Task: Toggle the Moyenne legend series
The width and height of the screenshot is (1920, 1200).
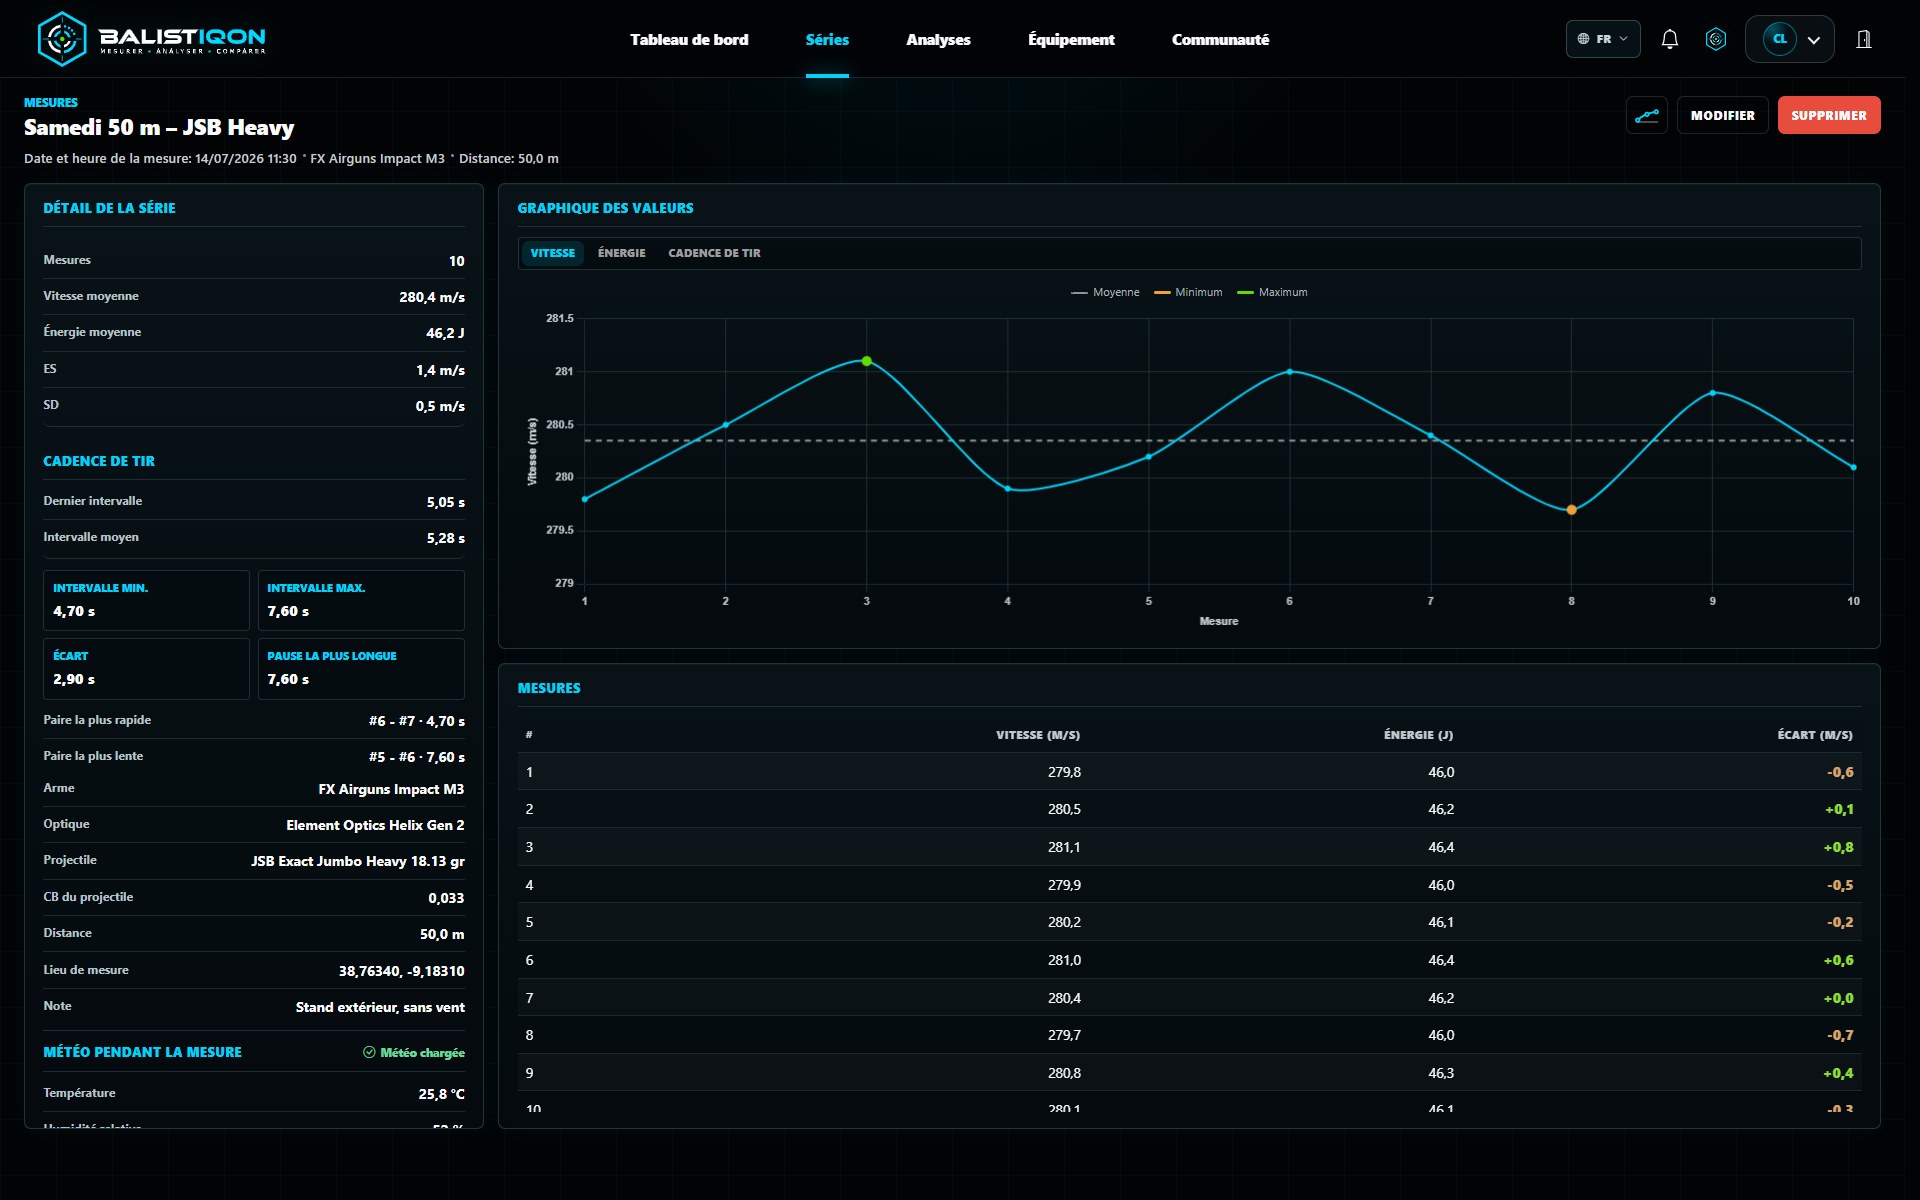Action: (1105, 292)
